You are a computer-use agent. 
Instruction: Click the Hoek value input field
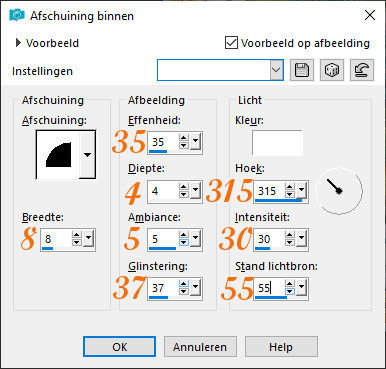(x=269, y=191)
